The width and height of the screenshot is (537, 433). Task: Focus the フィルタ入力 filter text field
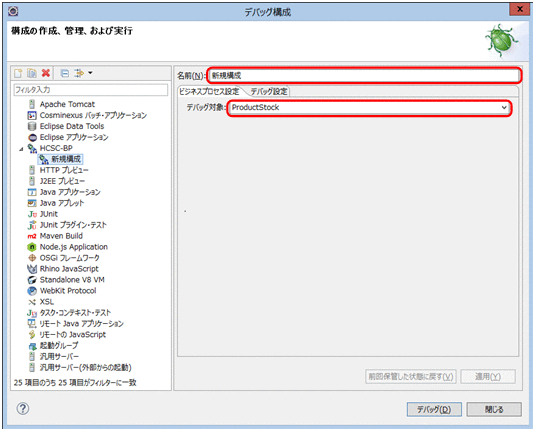click(x=90, y=90)
